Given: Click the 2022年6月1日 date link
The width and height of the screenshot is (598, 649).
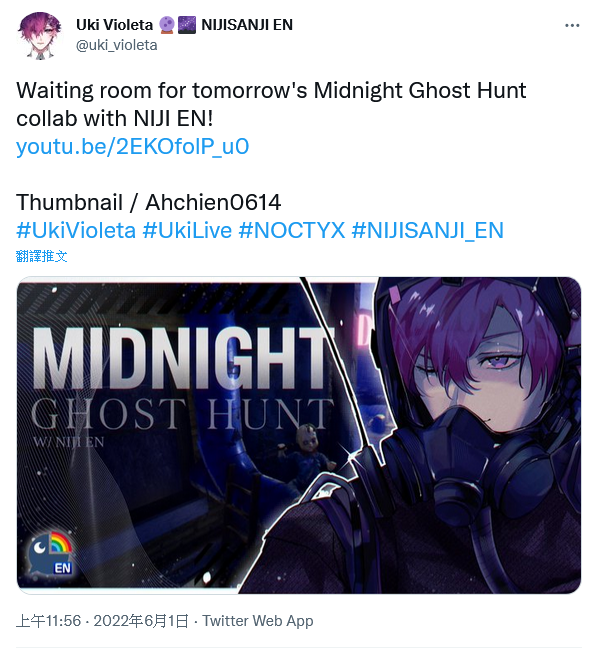Looking at the screenshot, I should pyautogui.click(x=141, y=621).
